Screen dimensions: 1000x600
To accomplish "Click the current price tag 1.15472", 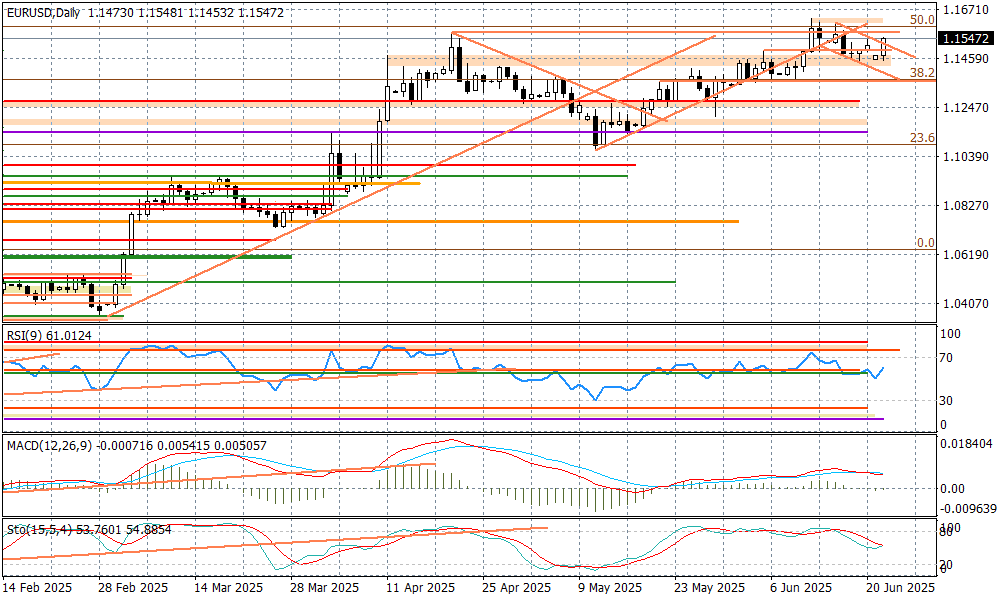I will (x=966, y=39).
